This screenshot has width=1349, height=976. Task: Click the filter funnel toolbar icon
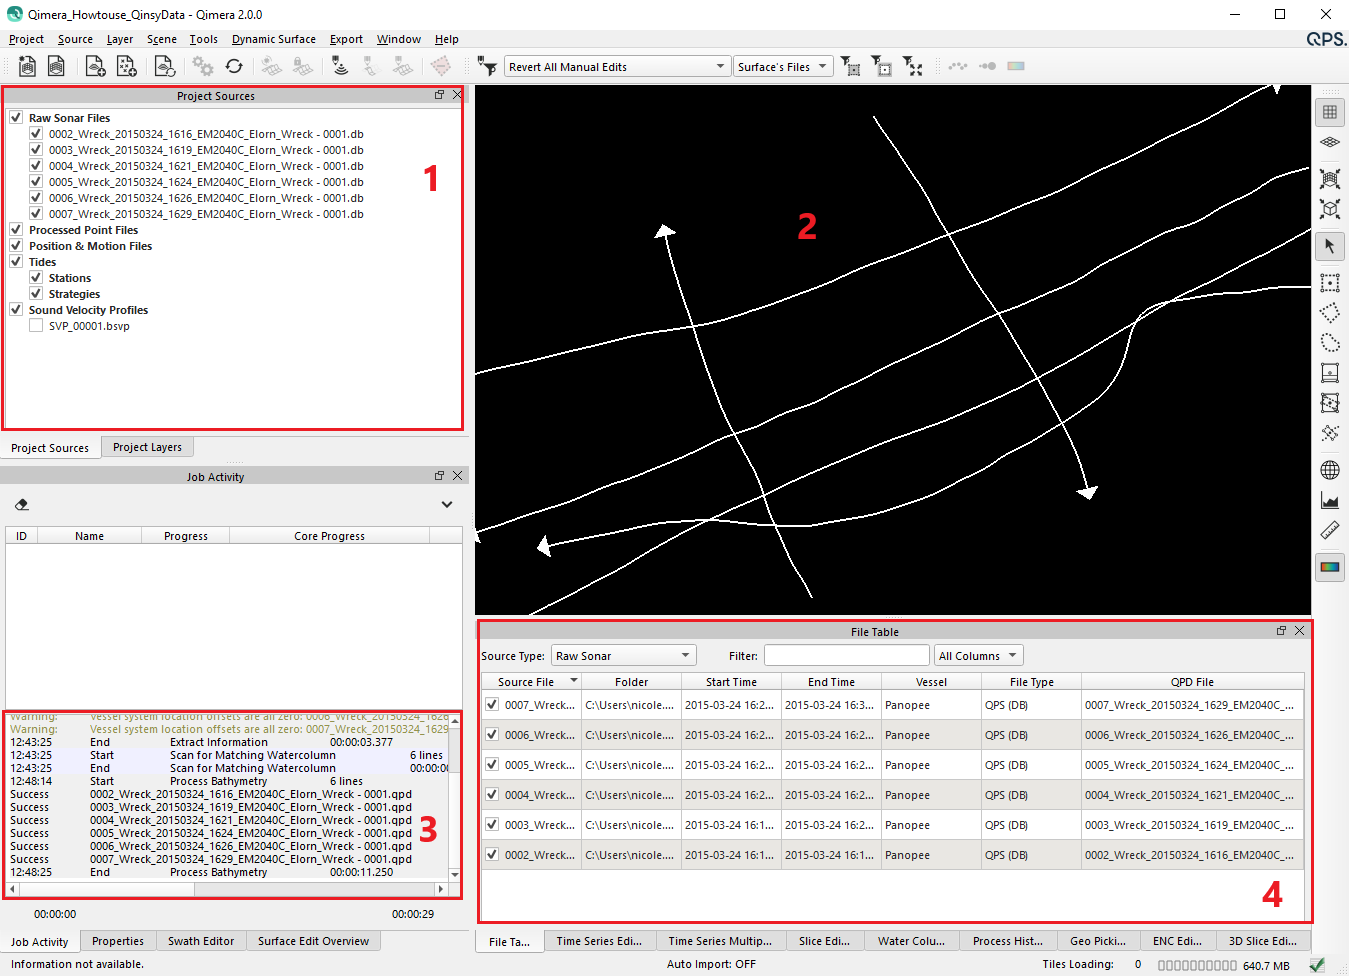(x=487, y=66)
